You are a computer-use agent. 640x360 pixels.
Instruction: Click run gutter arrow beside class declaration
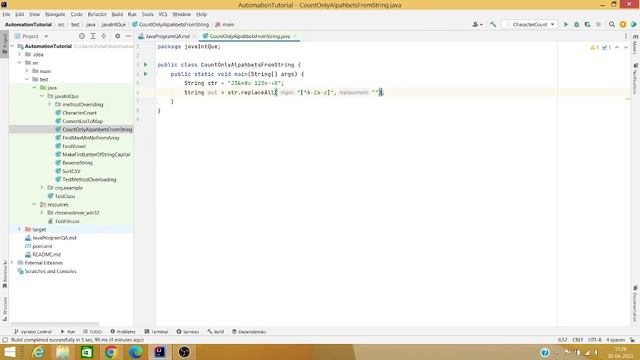point(146,64)
